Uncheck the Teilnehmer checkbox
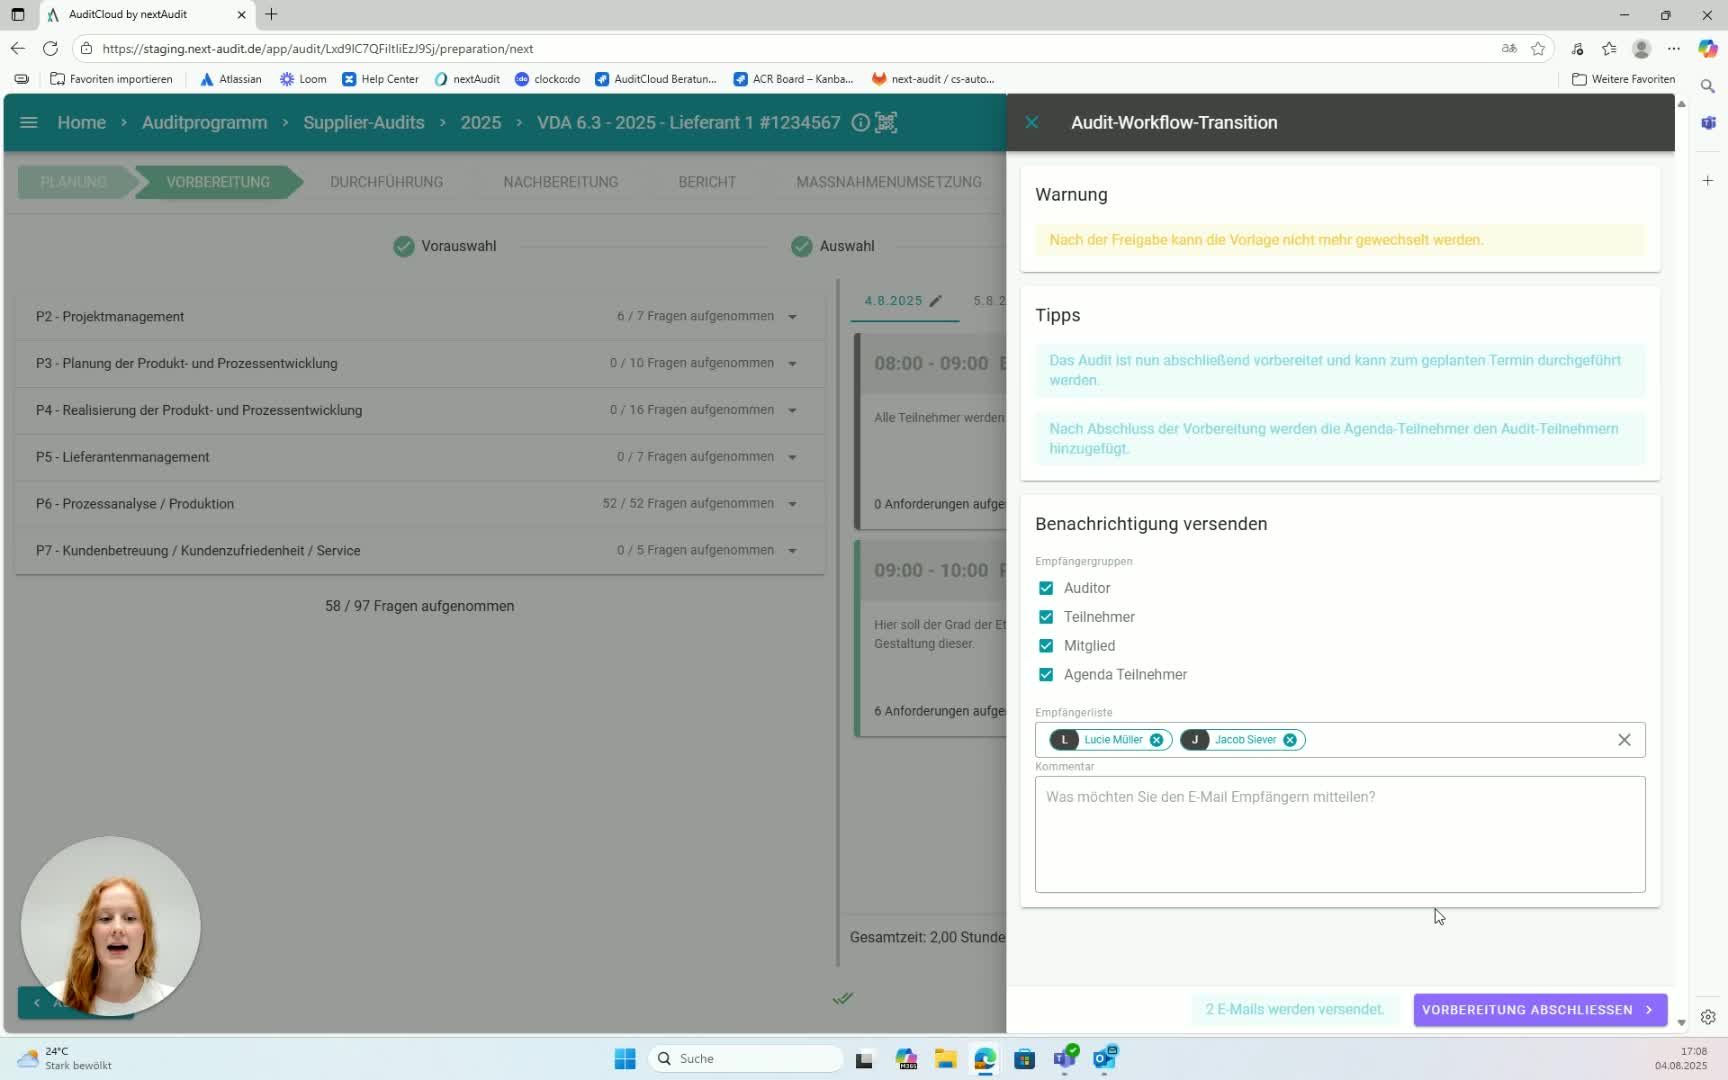This screenshot has height=1080, width=1728. 1046,617
